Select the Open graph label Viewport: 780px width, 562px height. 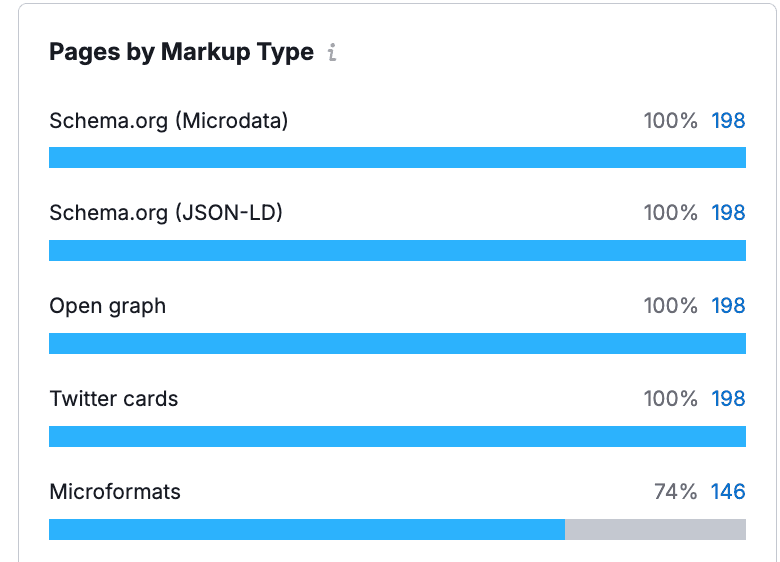pos(107,306)
